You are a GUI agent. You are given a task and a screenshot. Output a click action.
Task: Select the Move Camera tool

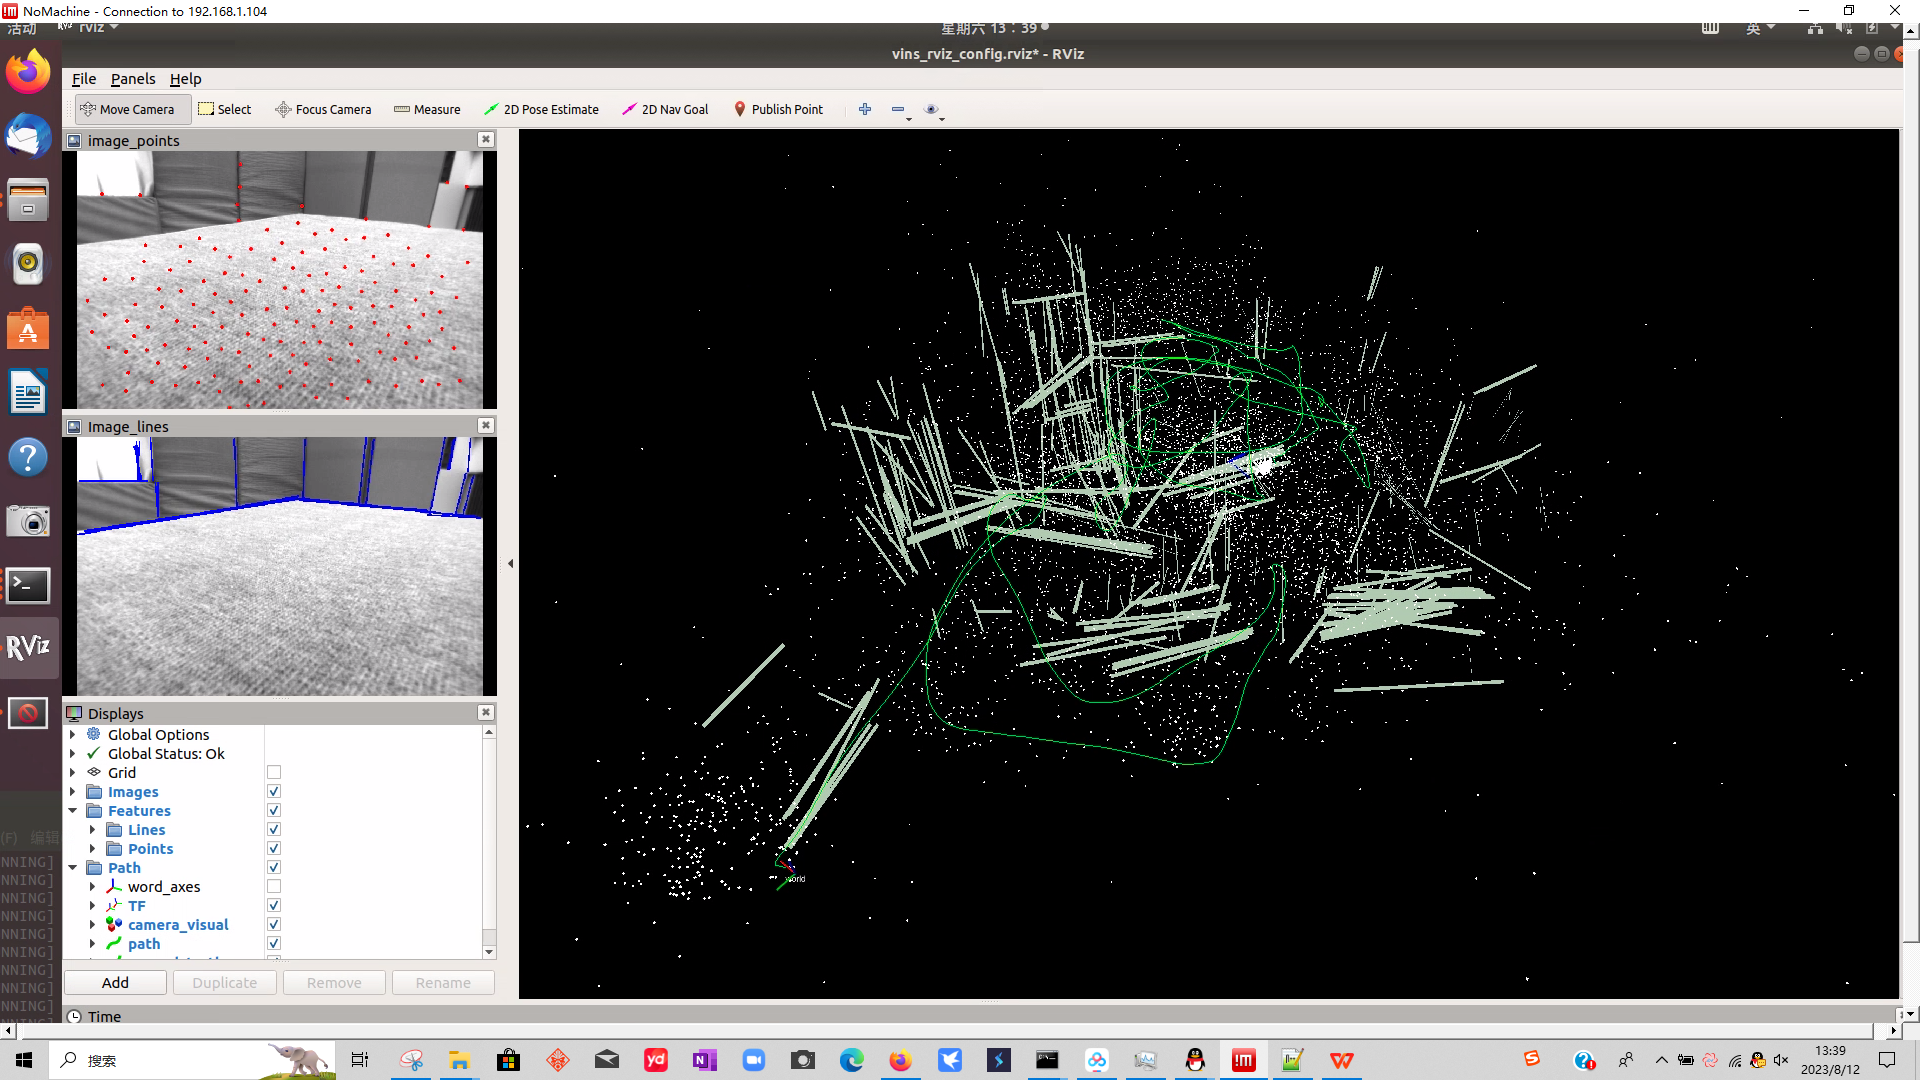(x=127, y=109)
